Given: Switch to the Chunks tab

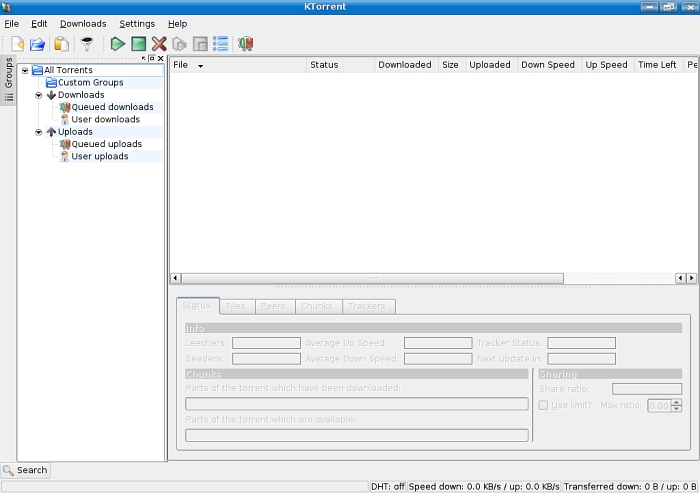Looking at the screenshot, I should 317,306.
